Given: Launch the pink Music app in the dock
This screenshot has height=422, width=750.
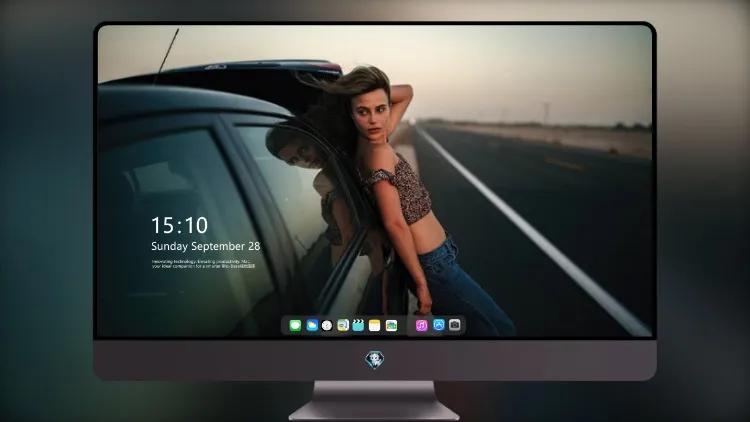Looking at the screenshot, I should pos(421,325).
